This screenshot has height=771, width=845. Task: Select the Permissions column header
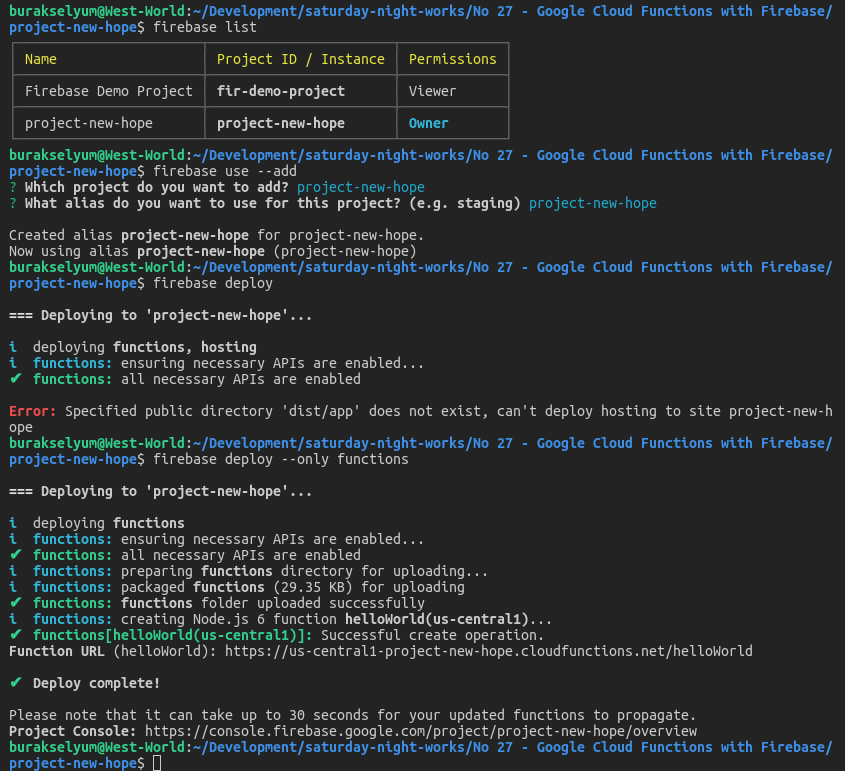tap(452, 59)
